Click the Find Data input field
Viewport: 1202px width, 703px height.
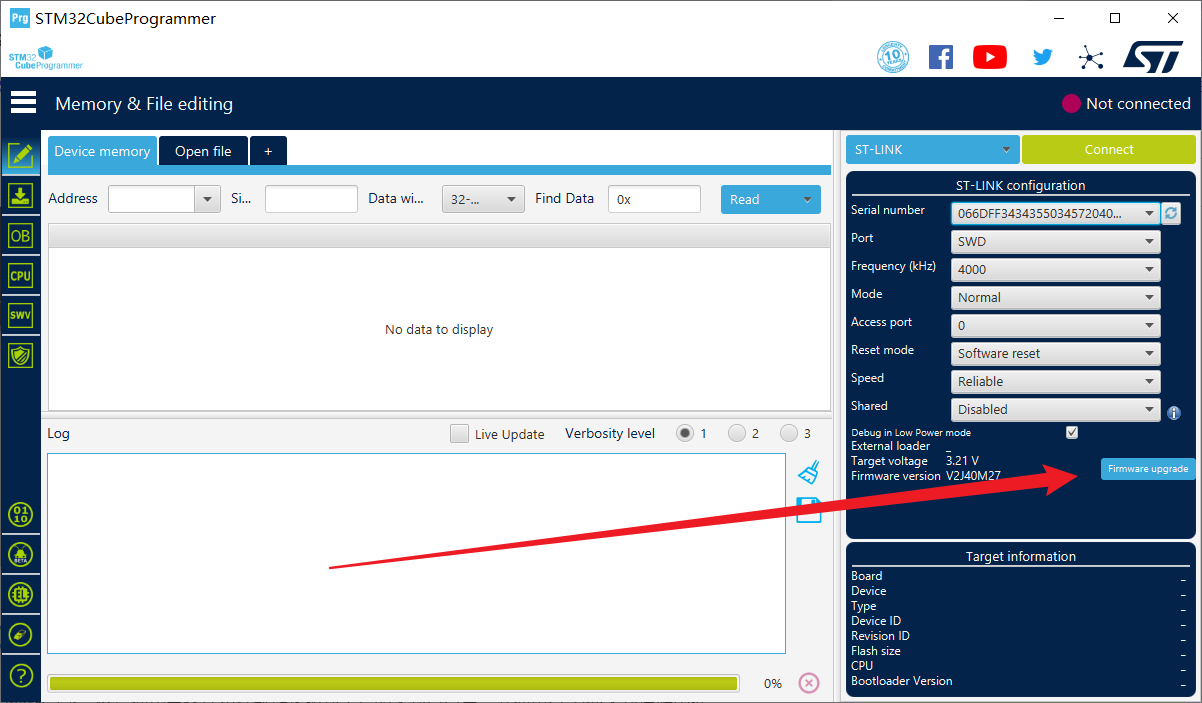pyautogui.click(x=654, y=199)
